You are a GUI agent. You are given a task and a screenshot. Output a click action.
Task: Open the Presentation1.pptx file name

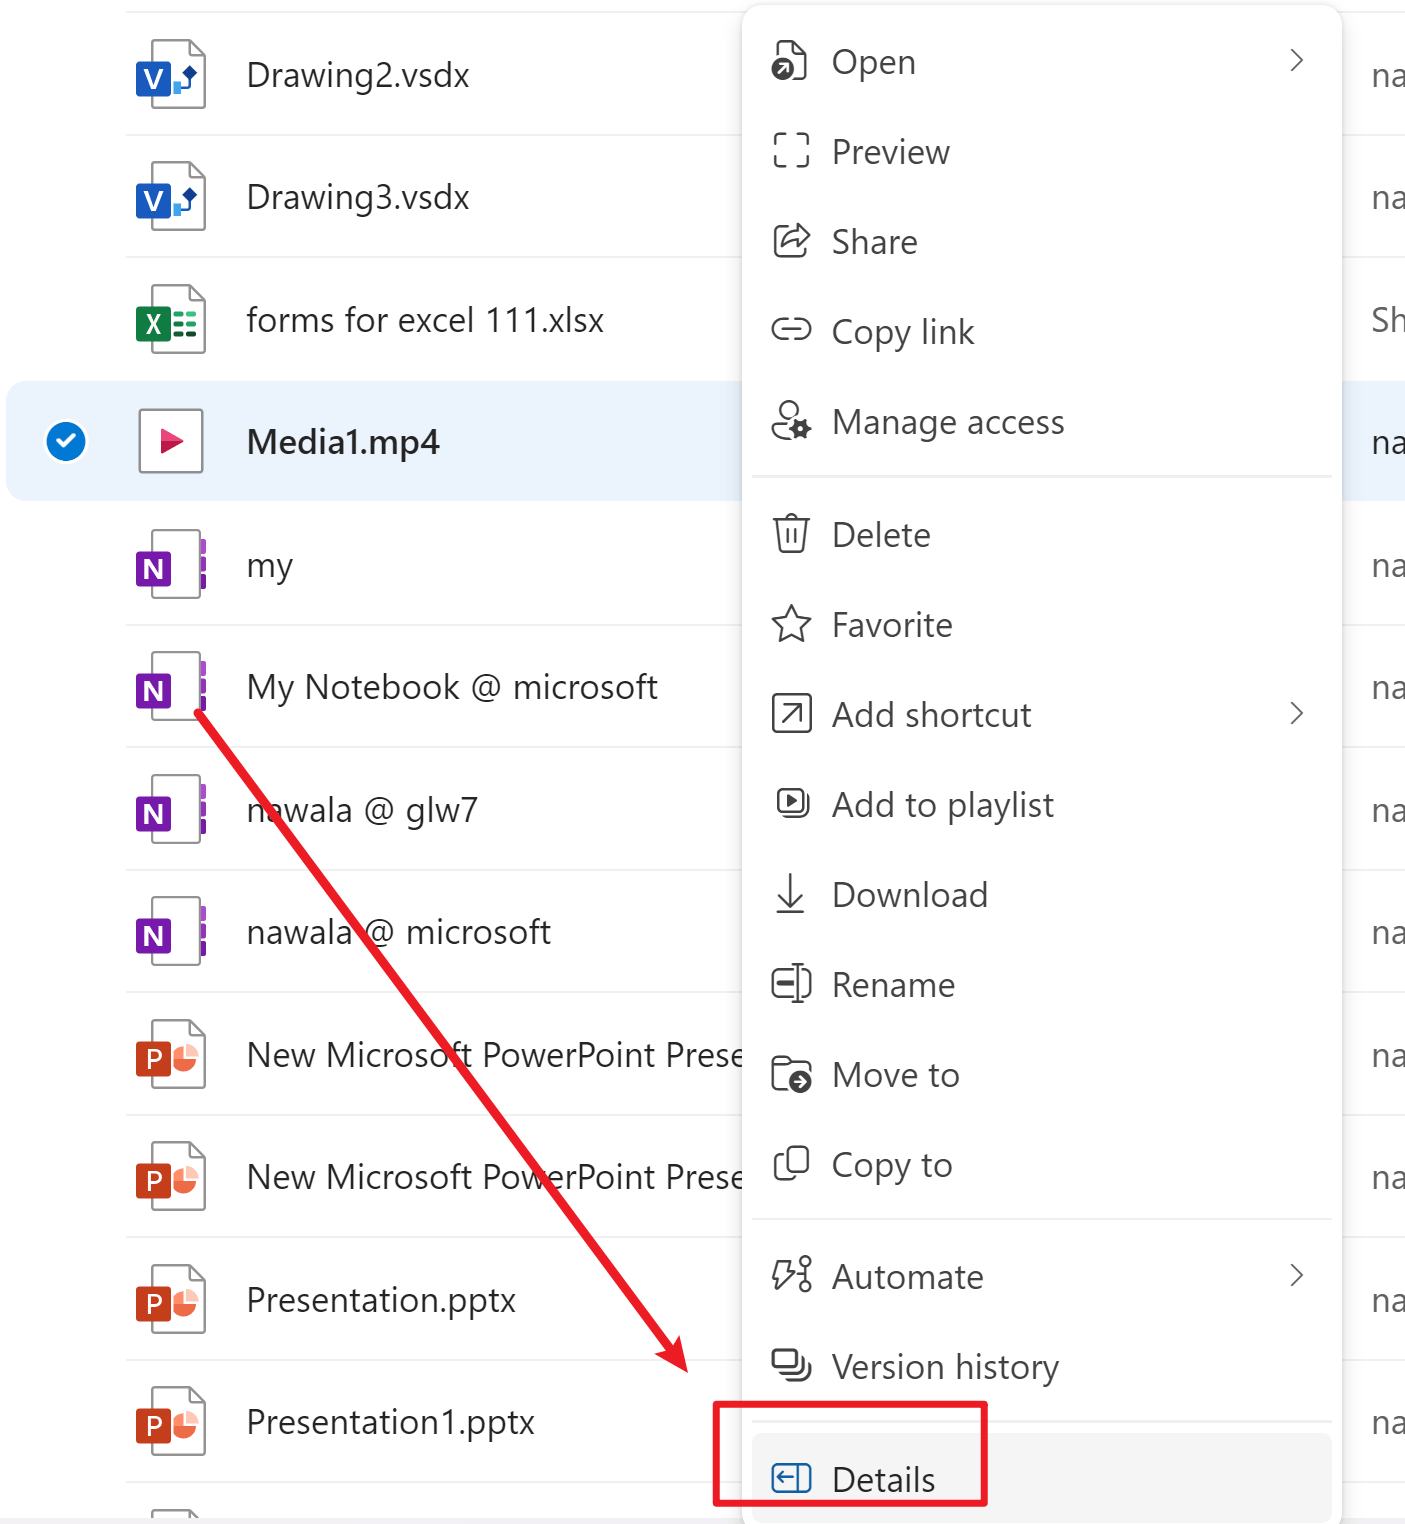point(390,1421)
